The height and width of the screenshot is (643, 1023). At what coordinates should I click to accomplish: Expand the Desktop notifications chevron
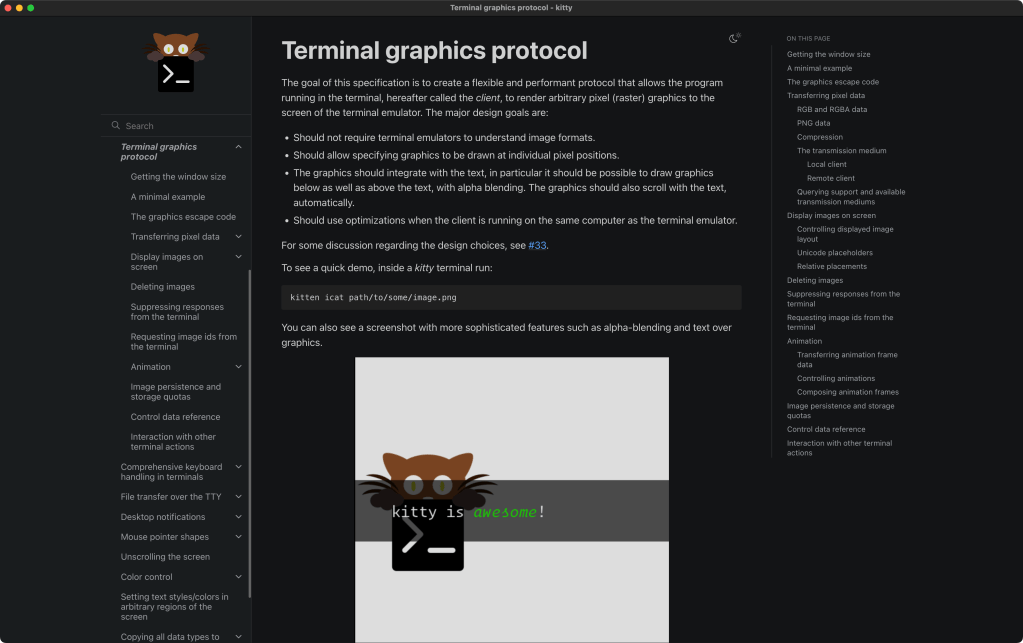tap(238, 517)
